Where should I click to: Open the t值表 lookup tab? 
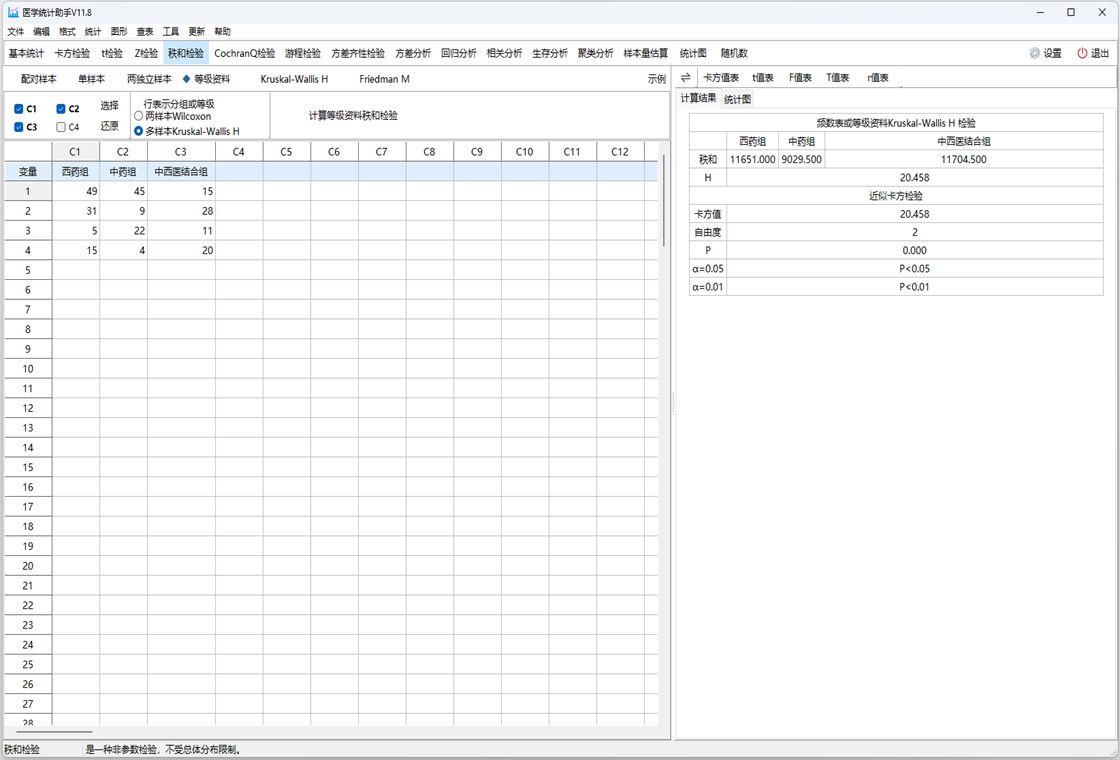point(763,78)
